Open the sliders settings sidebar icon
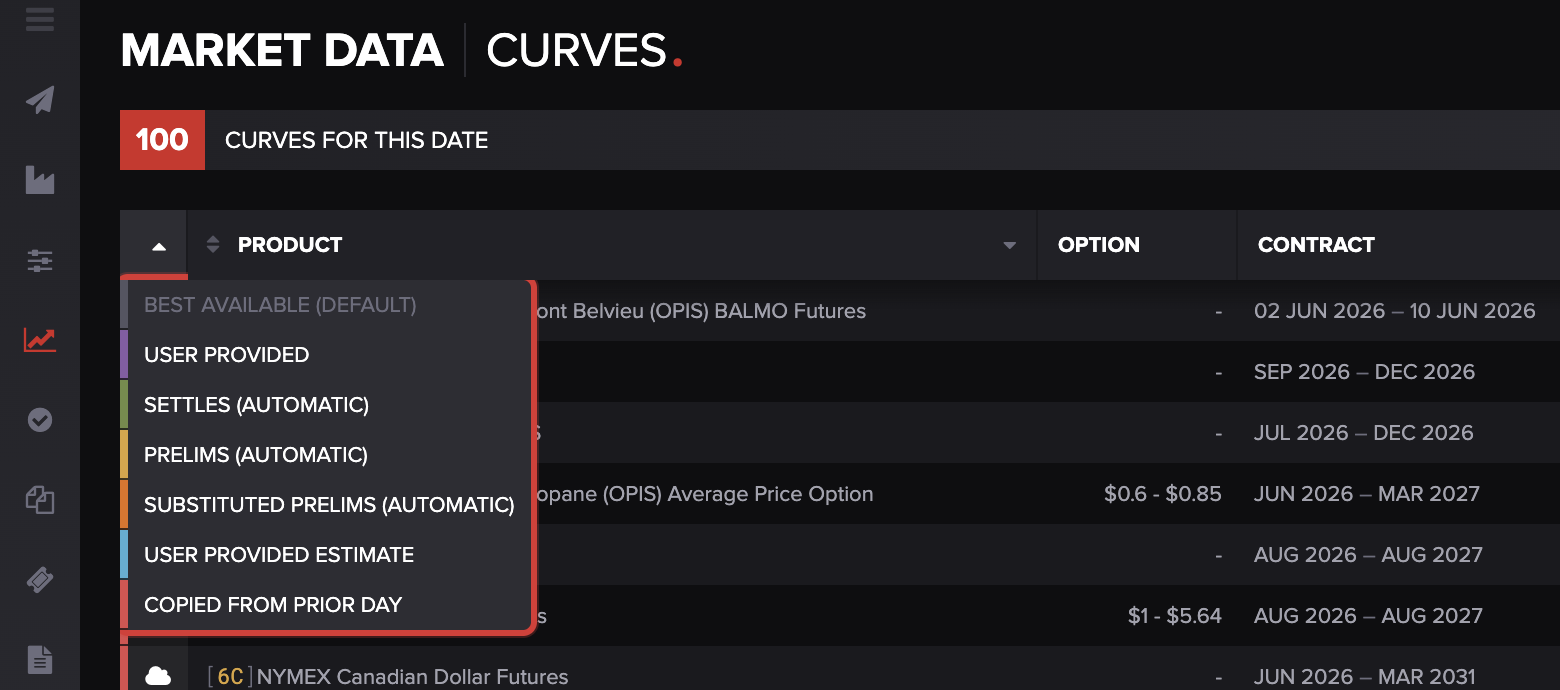The width and height of the screenshot is (1560, 690). click(x=40, y=261)
